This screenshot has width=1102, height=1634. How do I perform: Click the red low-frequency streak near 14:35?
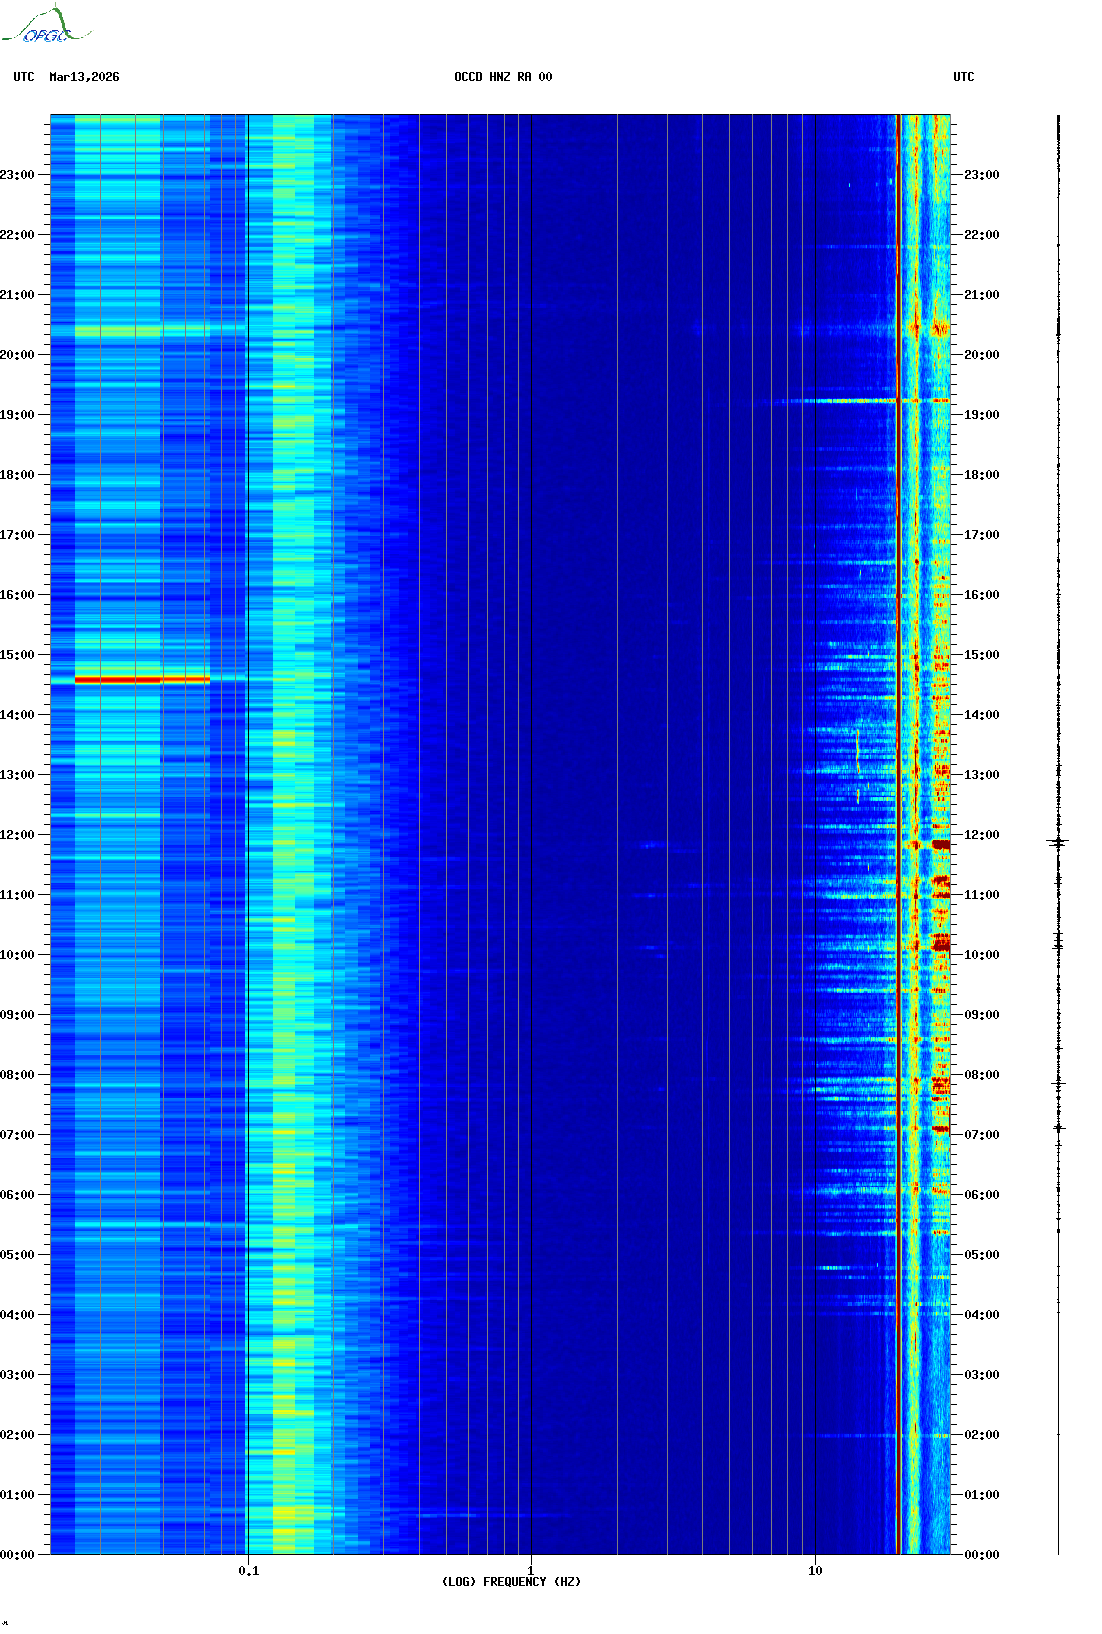pos(142,680)
